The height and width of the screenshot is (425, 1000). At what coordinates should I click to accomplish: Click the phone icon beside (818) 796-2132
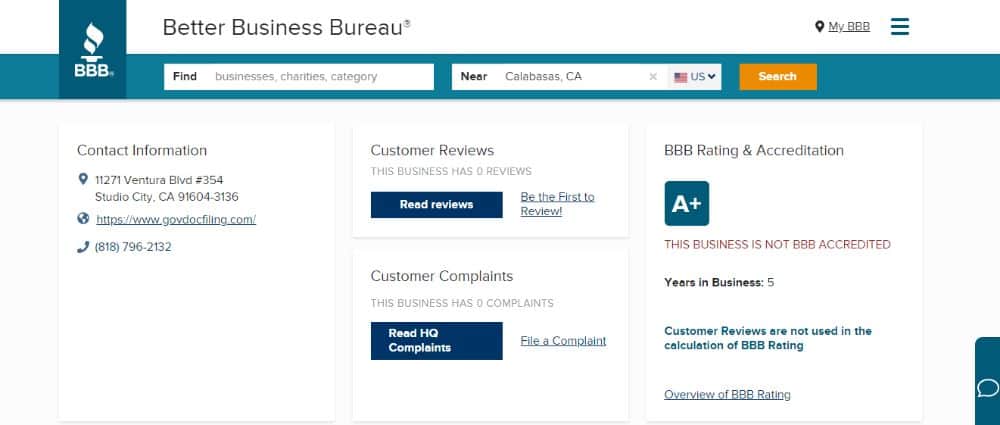83,247
